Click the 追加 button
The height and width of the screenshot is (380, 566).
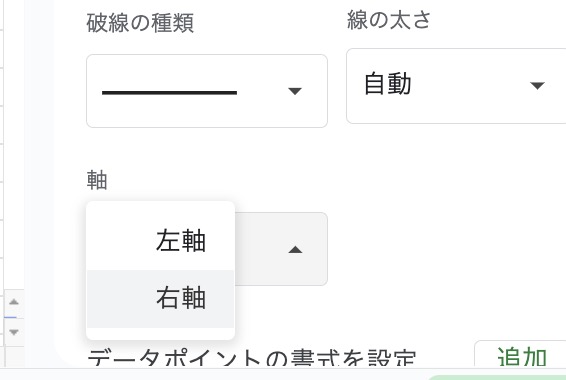pos(522,356)
